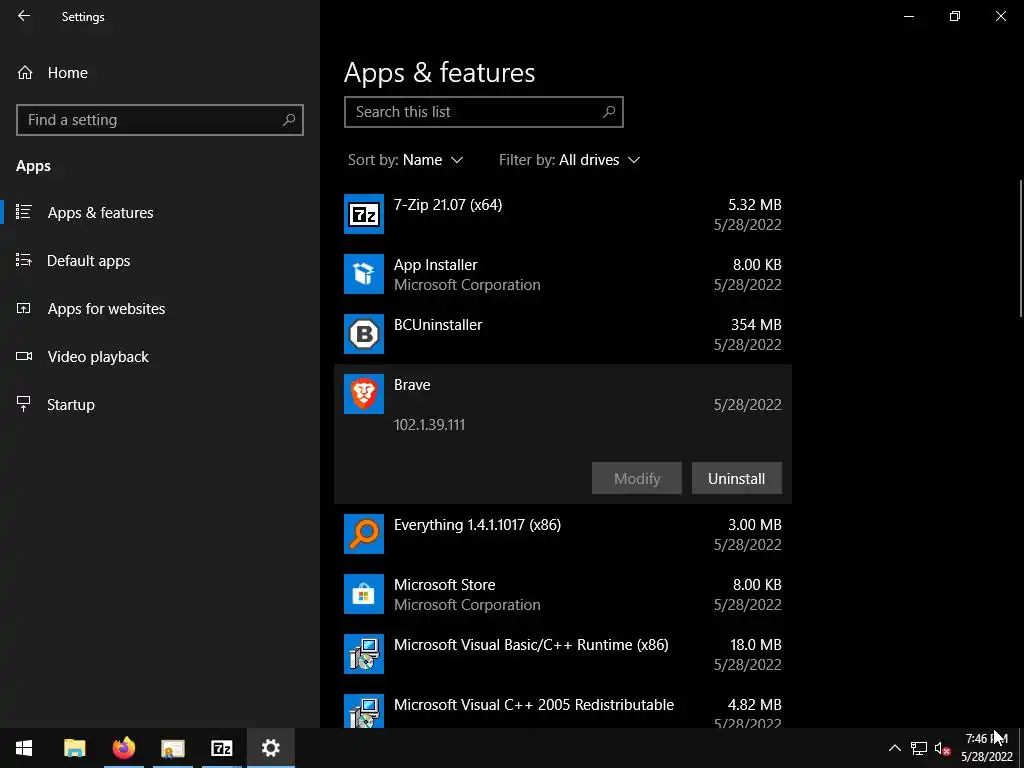Viewport: 1024px width, 768px height.
Task: Select the App Installer entry name
Action: [436, 264]
